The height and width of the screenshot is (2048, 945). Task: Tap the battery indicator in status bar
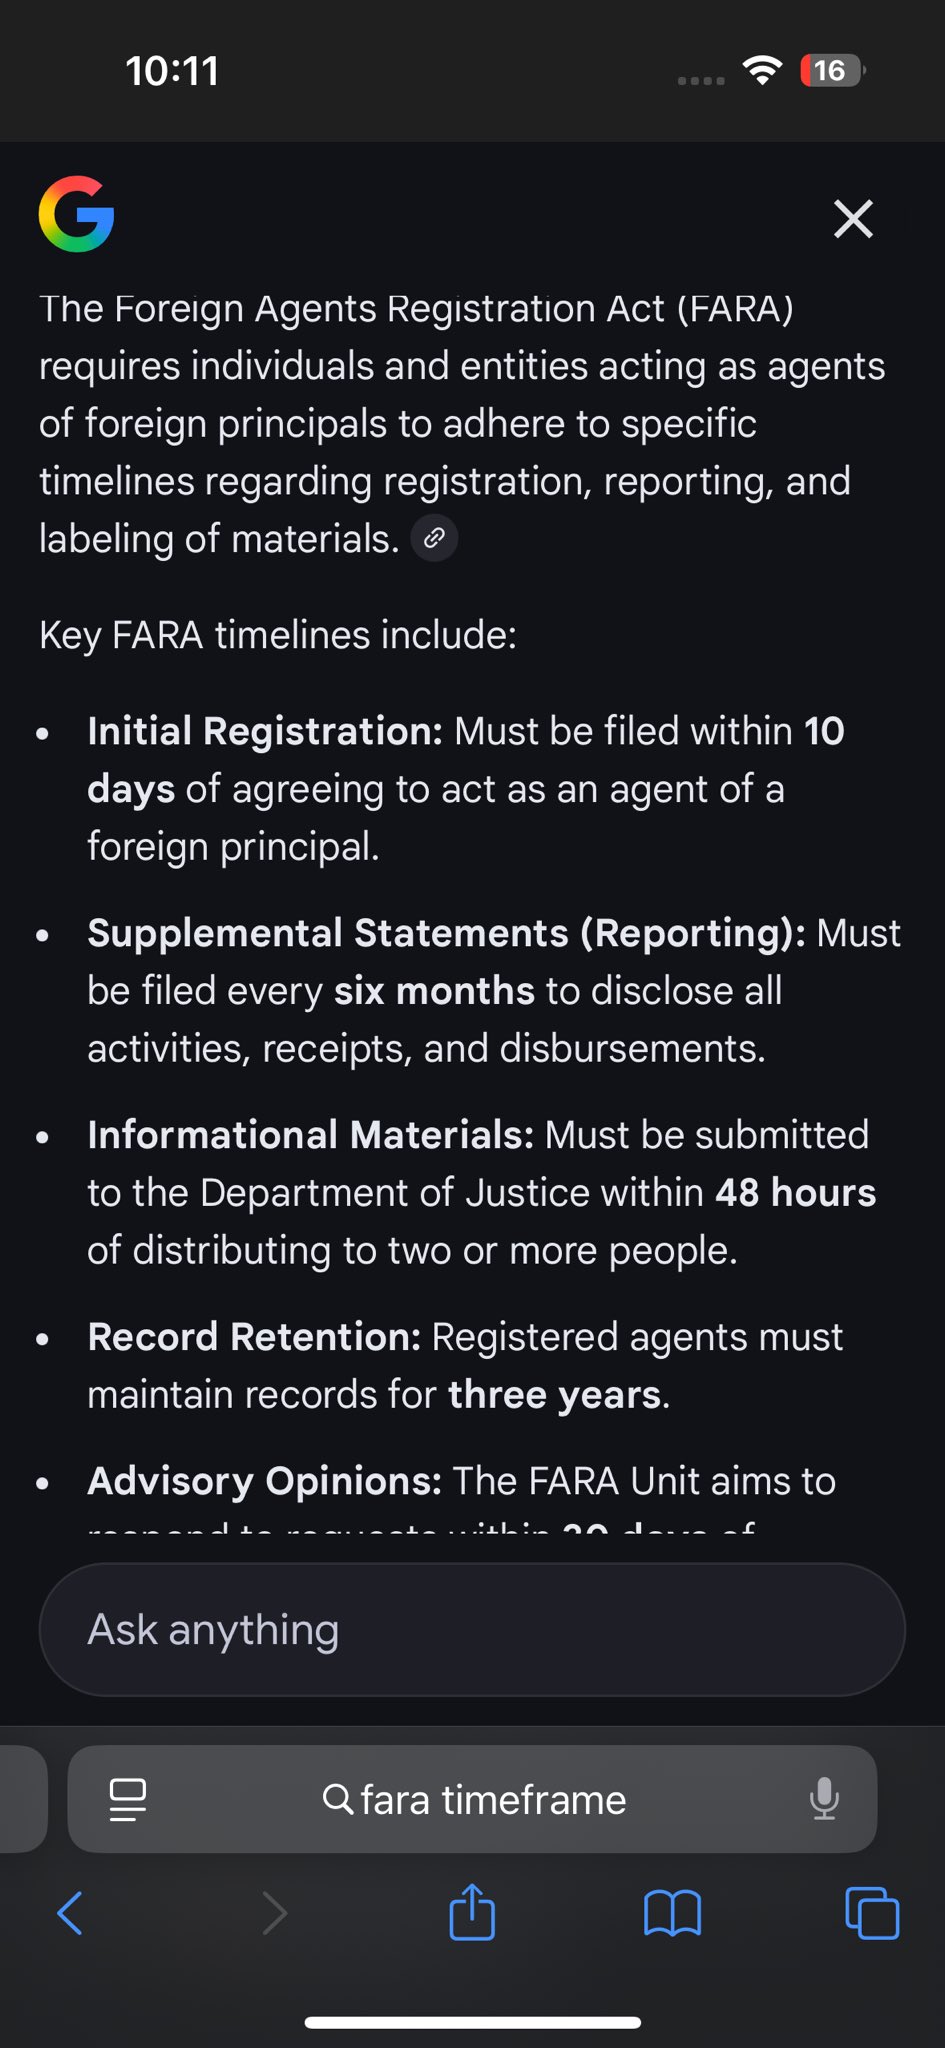coord(831,71)
